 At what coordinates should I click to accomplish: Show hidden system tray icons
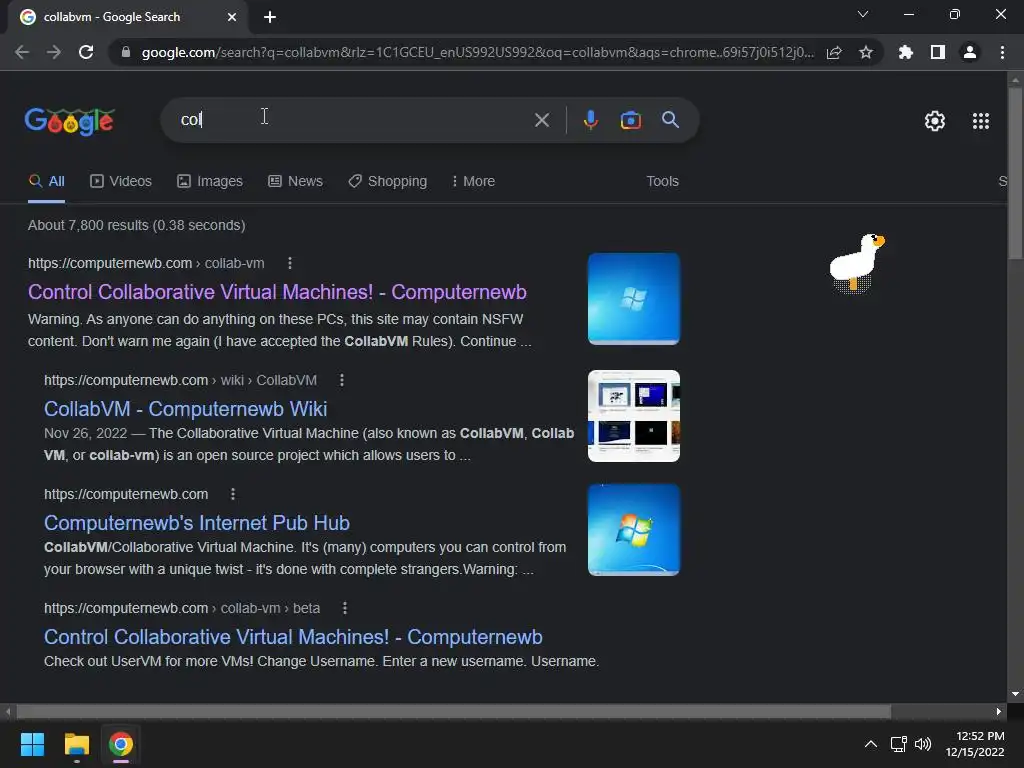pos(871,744)
